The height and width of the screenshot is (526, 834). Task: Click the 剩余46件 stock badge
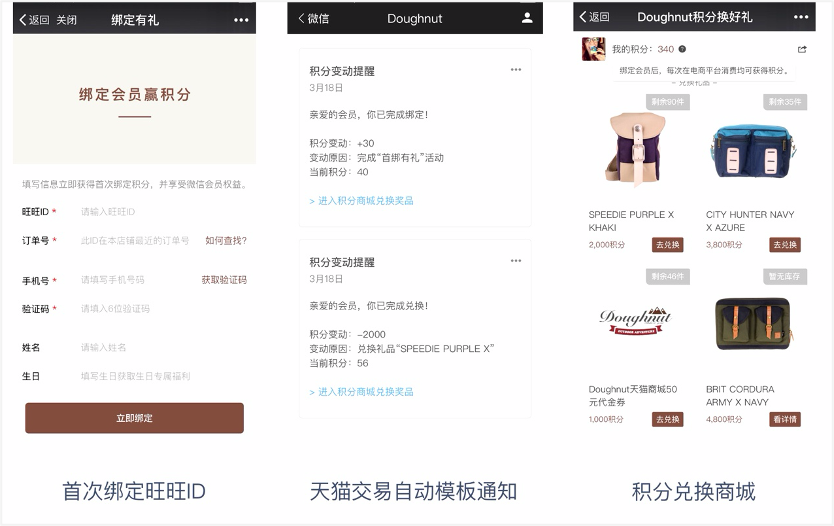coord(668,277)
